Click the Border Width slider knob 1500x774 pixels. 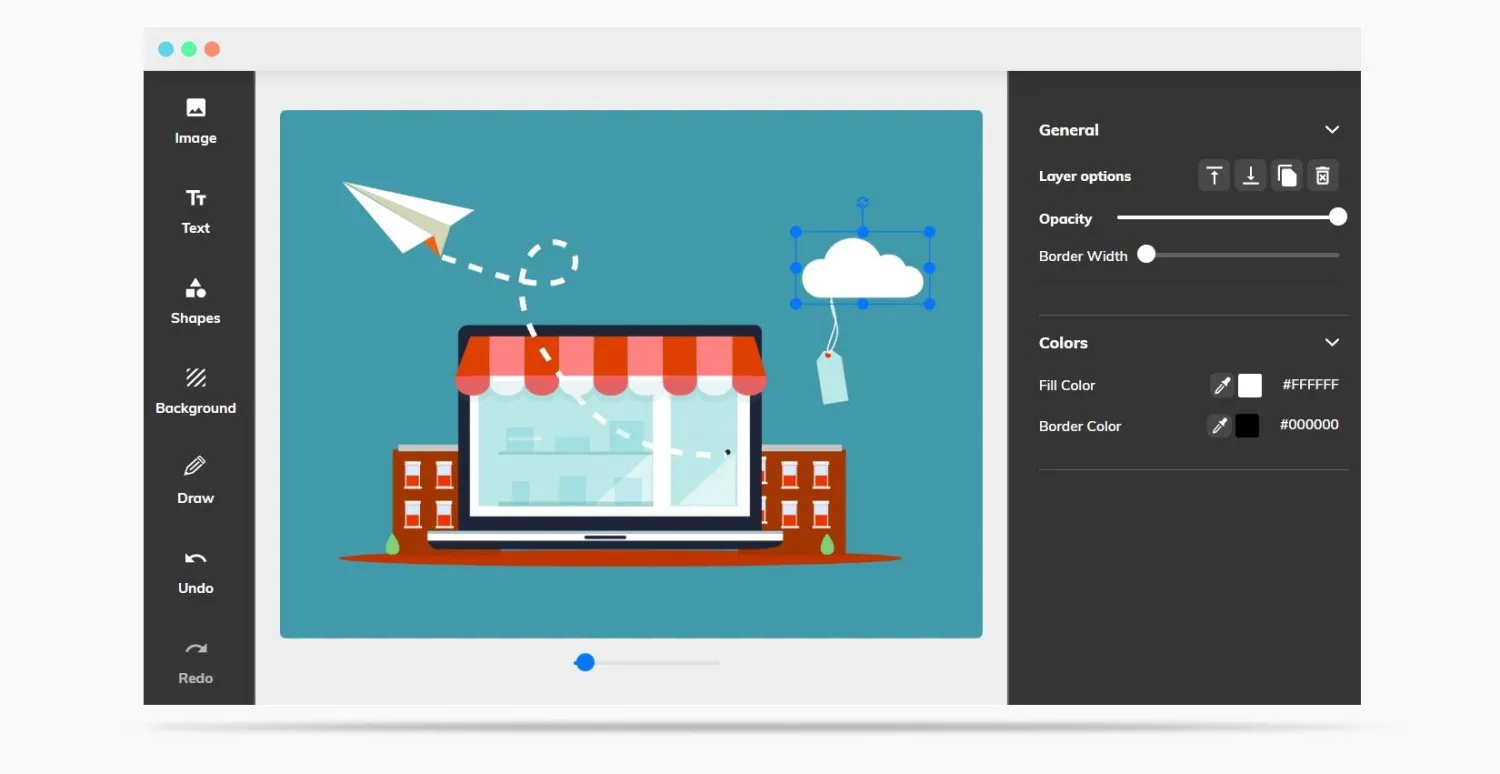pos(1146,254)
